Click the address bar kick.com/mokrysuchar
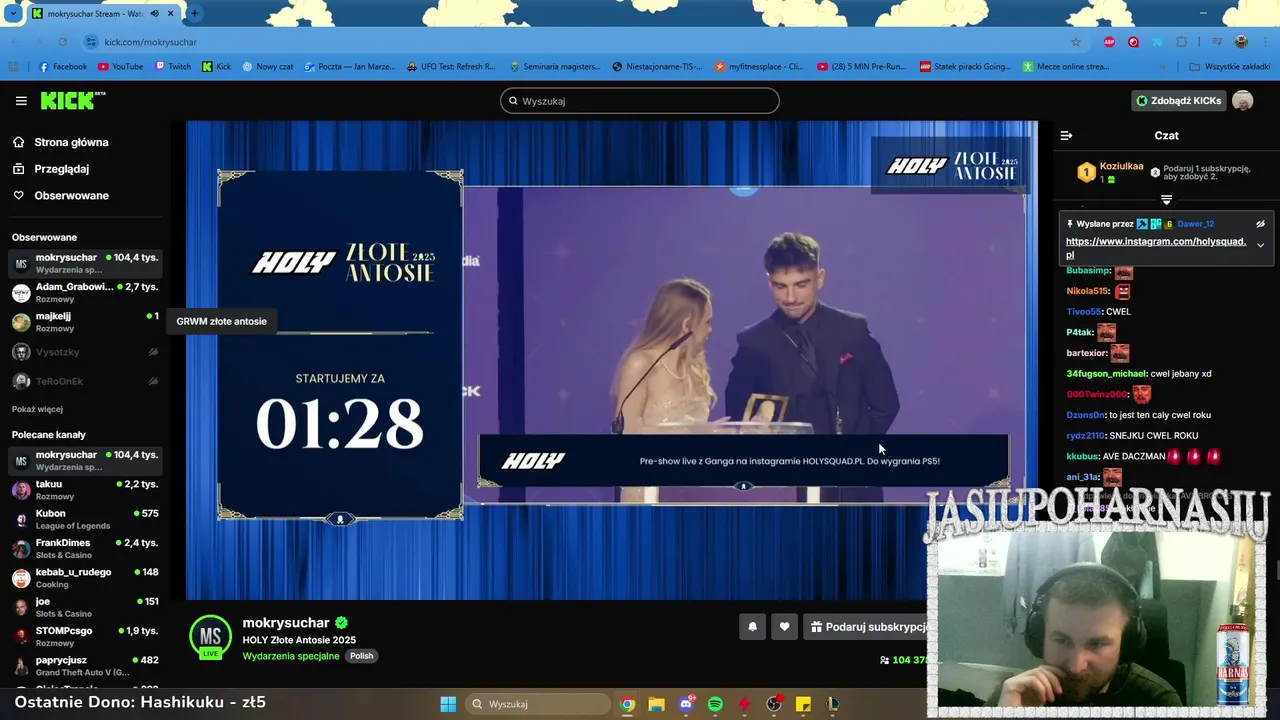This screenshot has width=1280, height=720. coord(150,42)
